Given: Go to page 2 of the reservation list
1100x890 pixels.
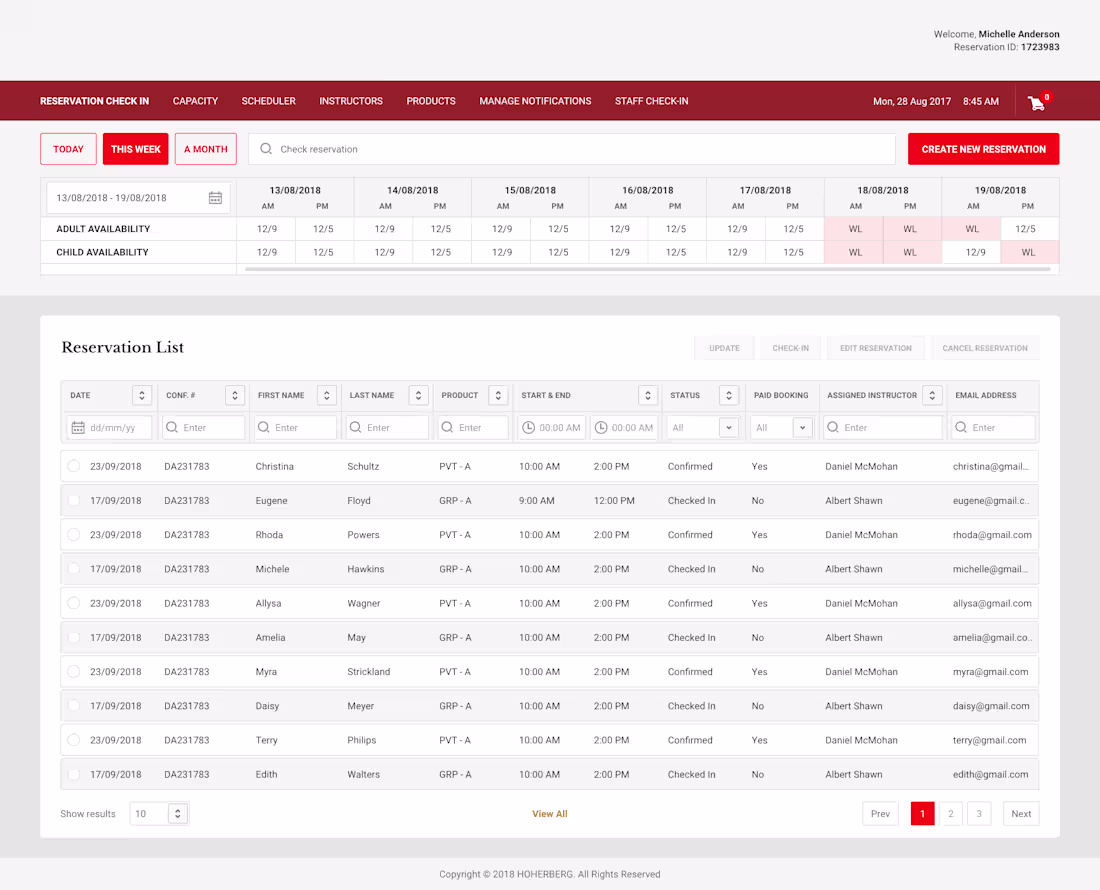Looking at the screenshot, I should [x=950, y=813].
